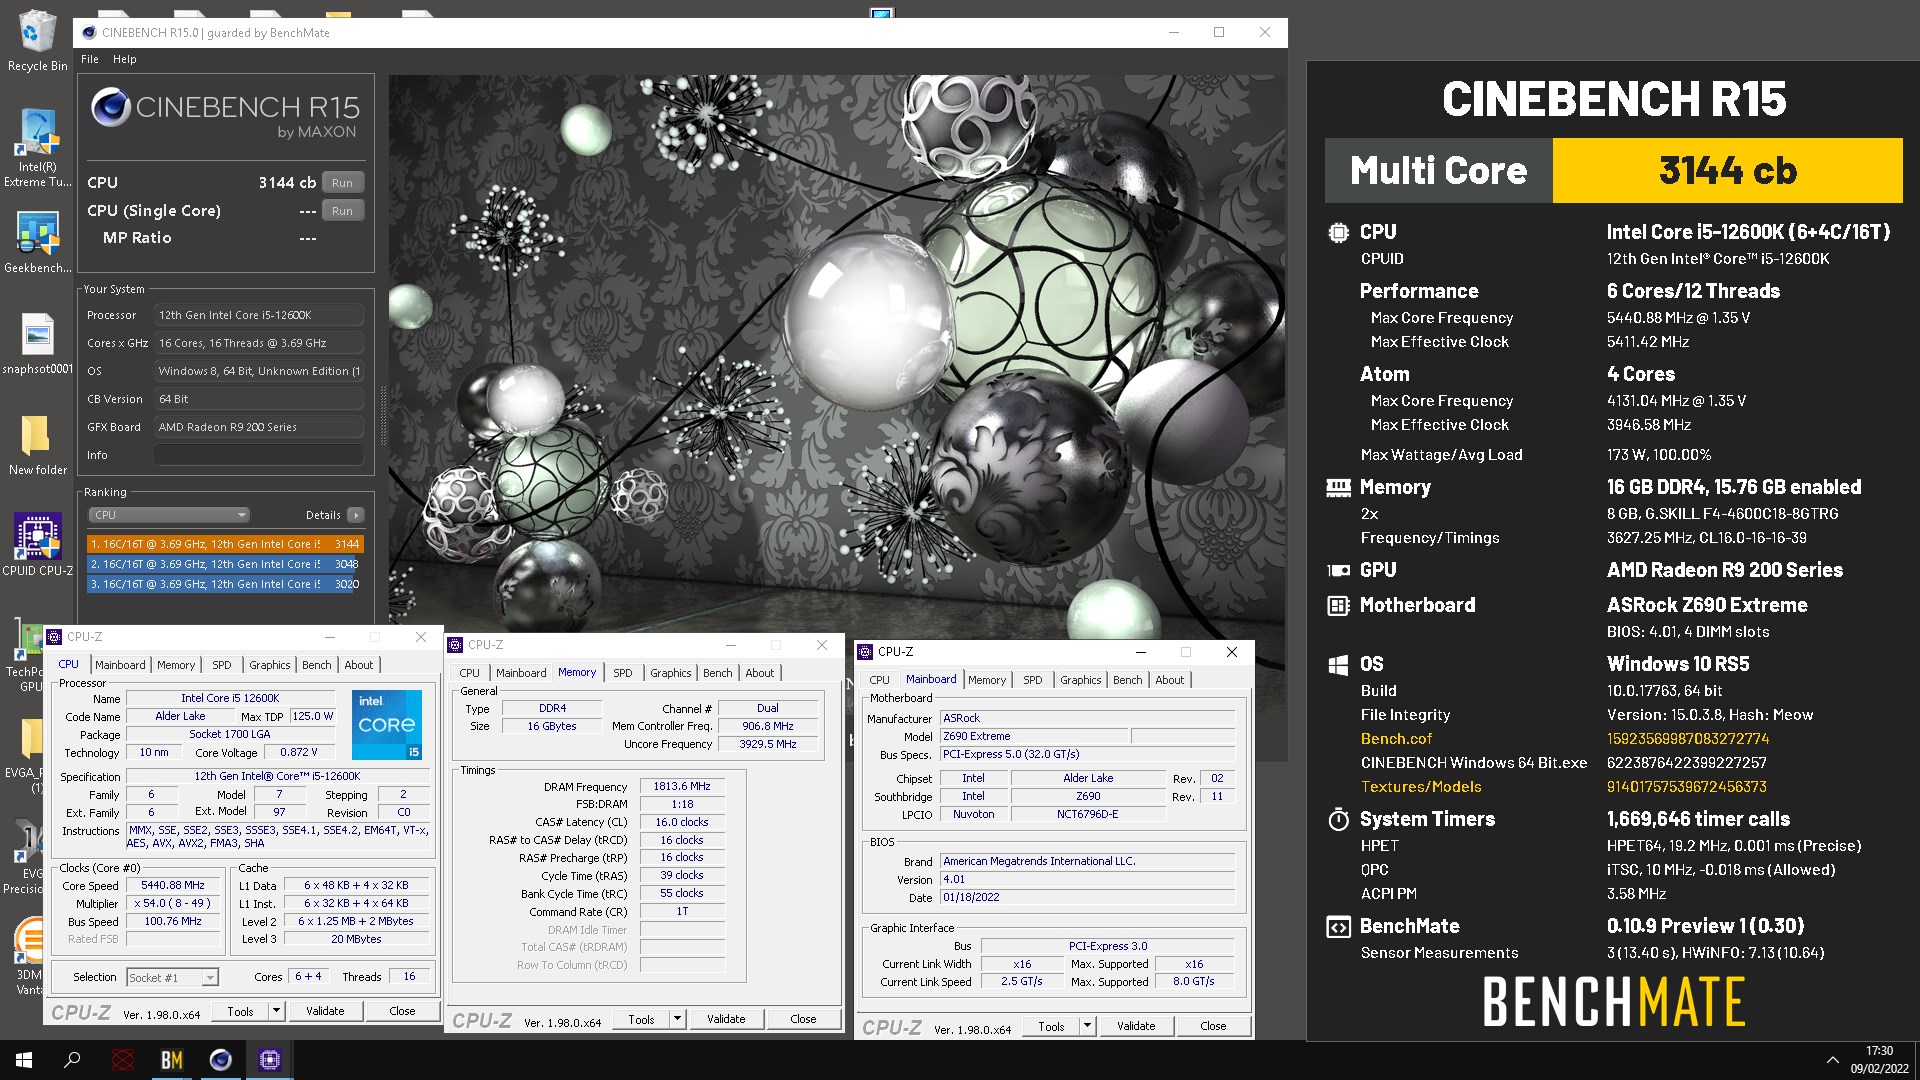Screen dimensions: 1920x1080
Task: Show hidden system tray icons chevron
Action: (1832, 1060)
